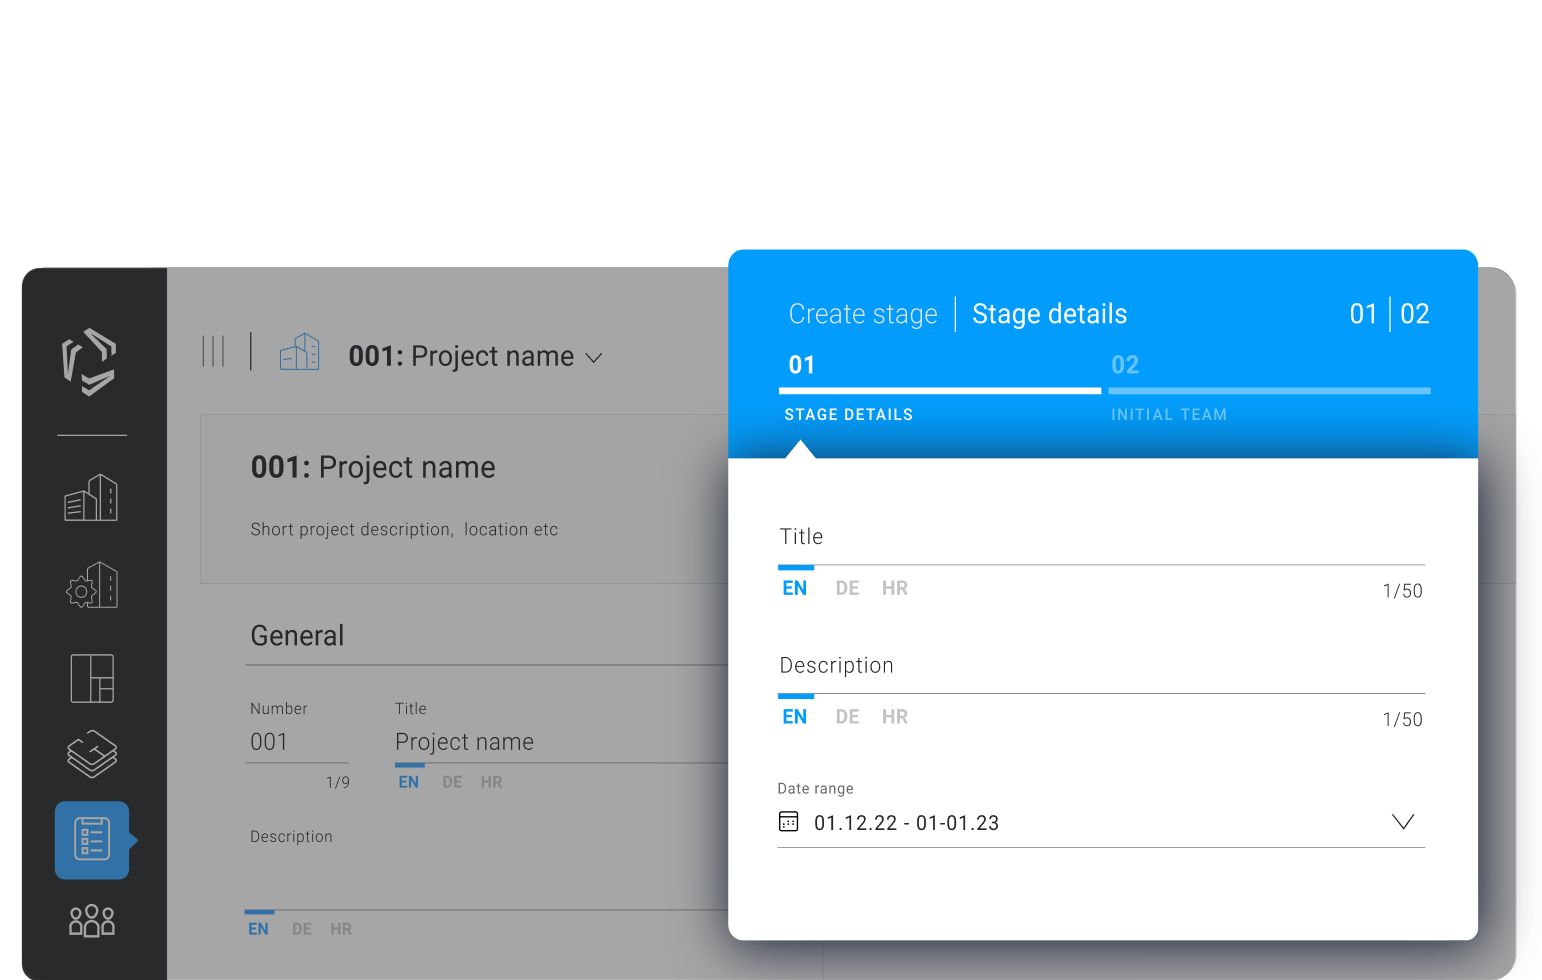Viewport: 1542px width, 980px height.
Task: Click the Create stage breadcrumb text
Action: pyautogui.click(x=863, y=314)
